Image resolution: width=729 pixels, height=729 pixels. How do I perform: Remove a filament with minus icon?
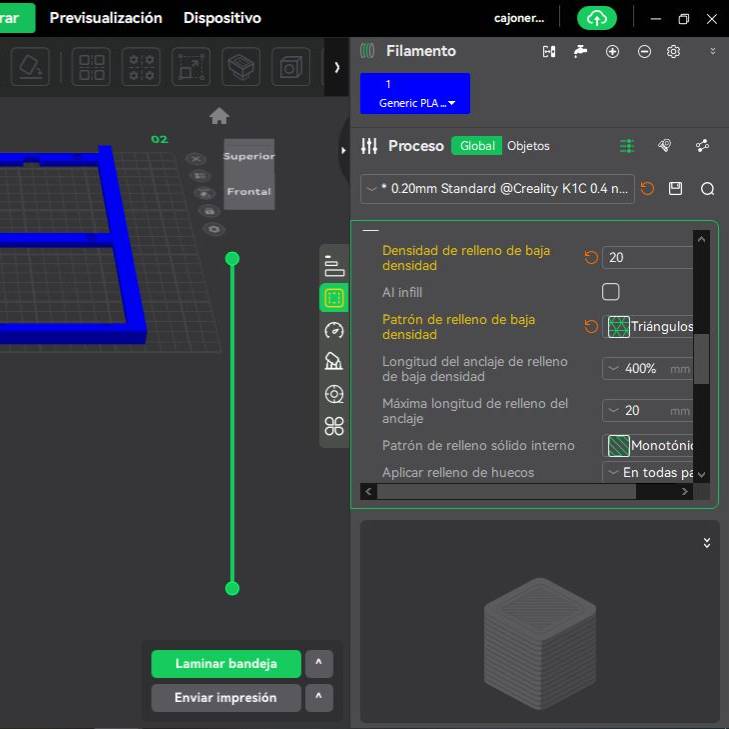click(x=644, y=51)
